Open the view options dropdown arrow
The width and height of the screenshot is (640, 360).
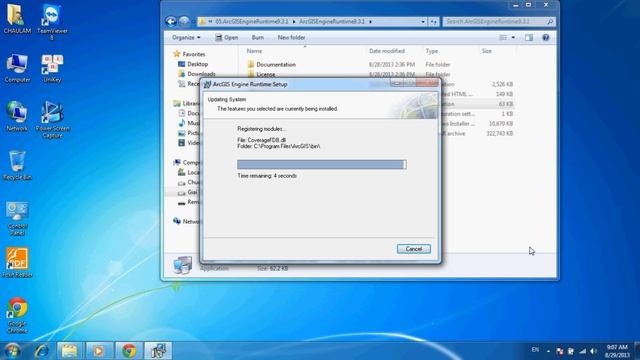pyautogui.click(x=513, y=38)
